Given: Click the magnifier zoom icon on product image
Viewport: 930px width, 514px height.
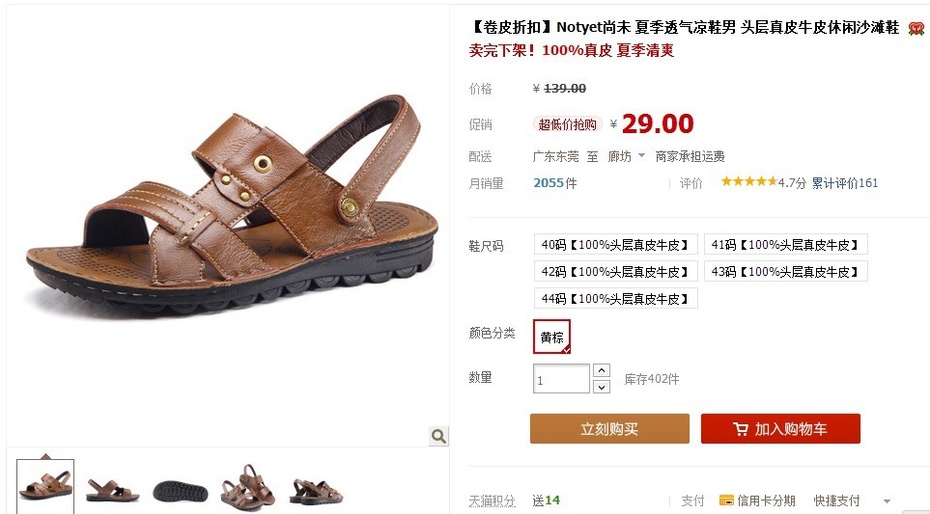Looking at the screenshot, I should [x=438, y=436].
